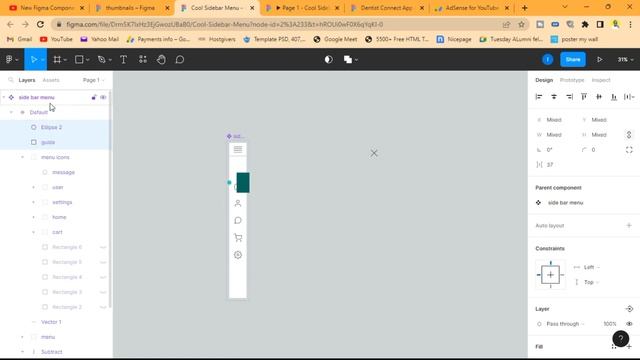Viewport: 640px width, 360px height.
Task: Align selection to top
Action: coord(584,97)
